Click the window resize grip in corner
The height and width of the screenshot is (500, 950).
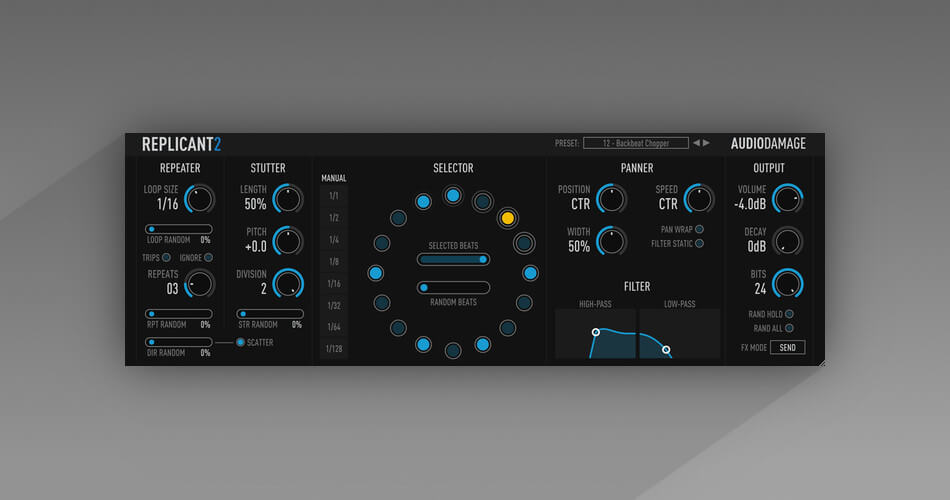pos(822,363)
